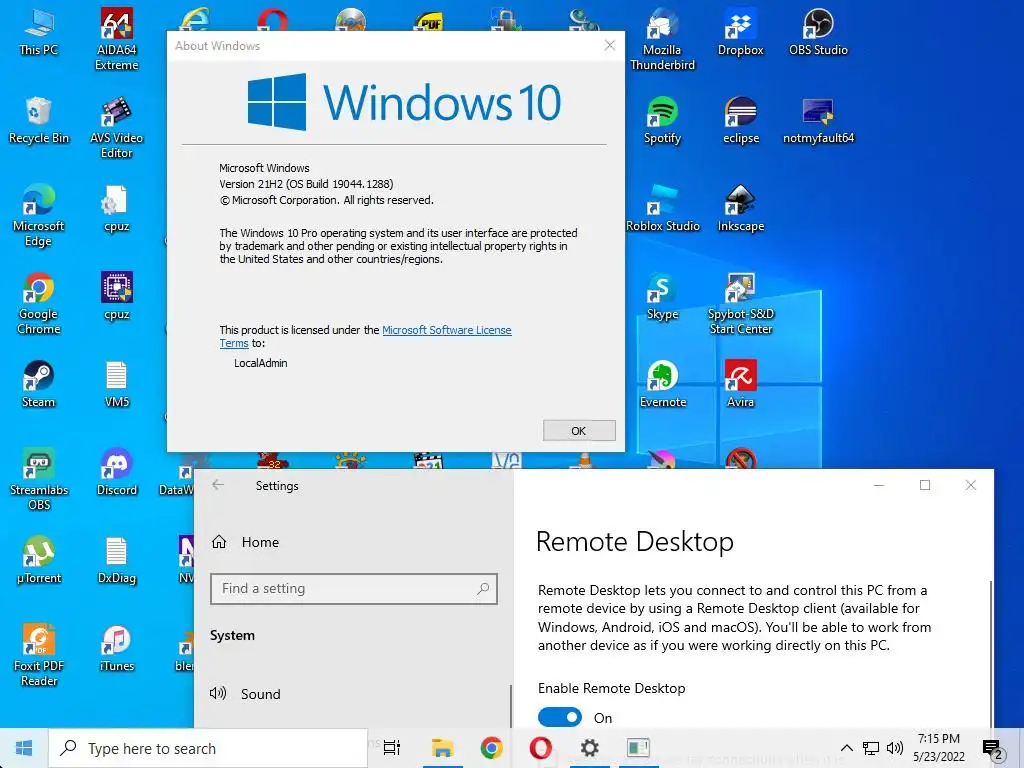Launch Steam from desktop
The height and width of the screenshot is (768, 1024).
[x=39, y=385]
